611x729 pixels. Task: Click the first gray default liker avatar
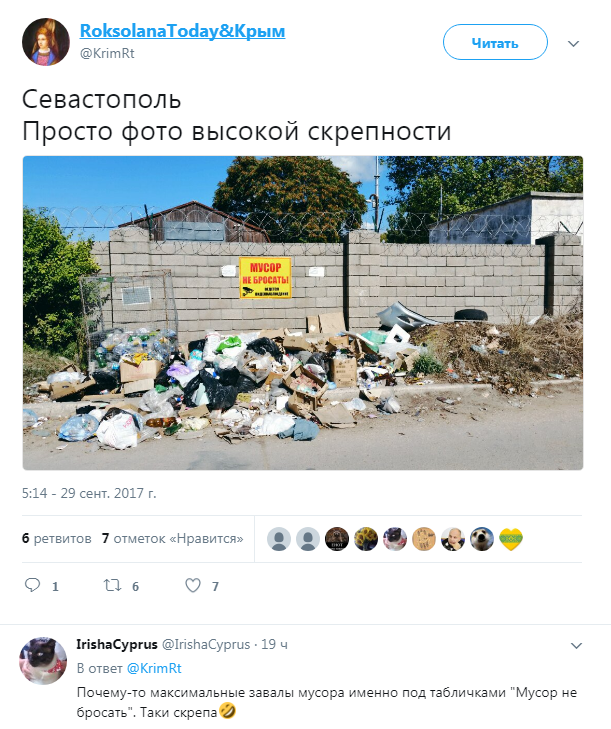[279, 539]
